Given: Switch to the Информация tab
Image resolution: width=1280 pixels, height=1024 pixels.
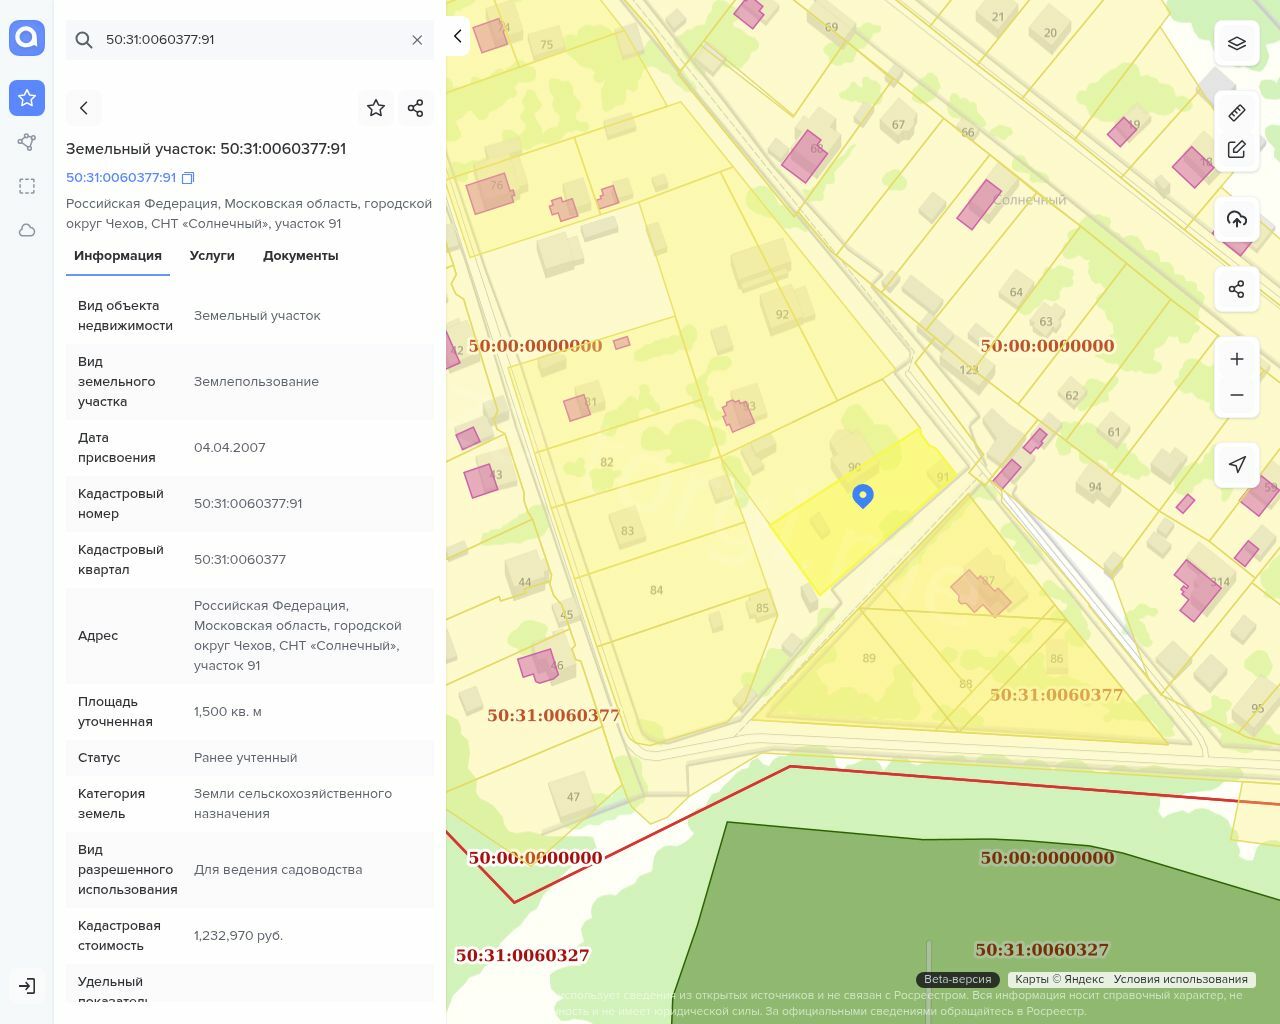Looking at the screenshot, I should (x=118, y=256).
